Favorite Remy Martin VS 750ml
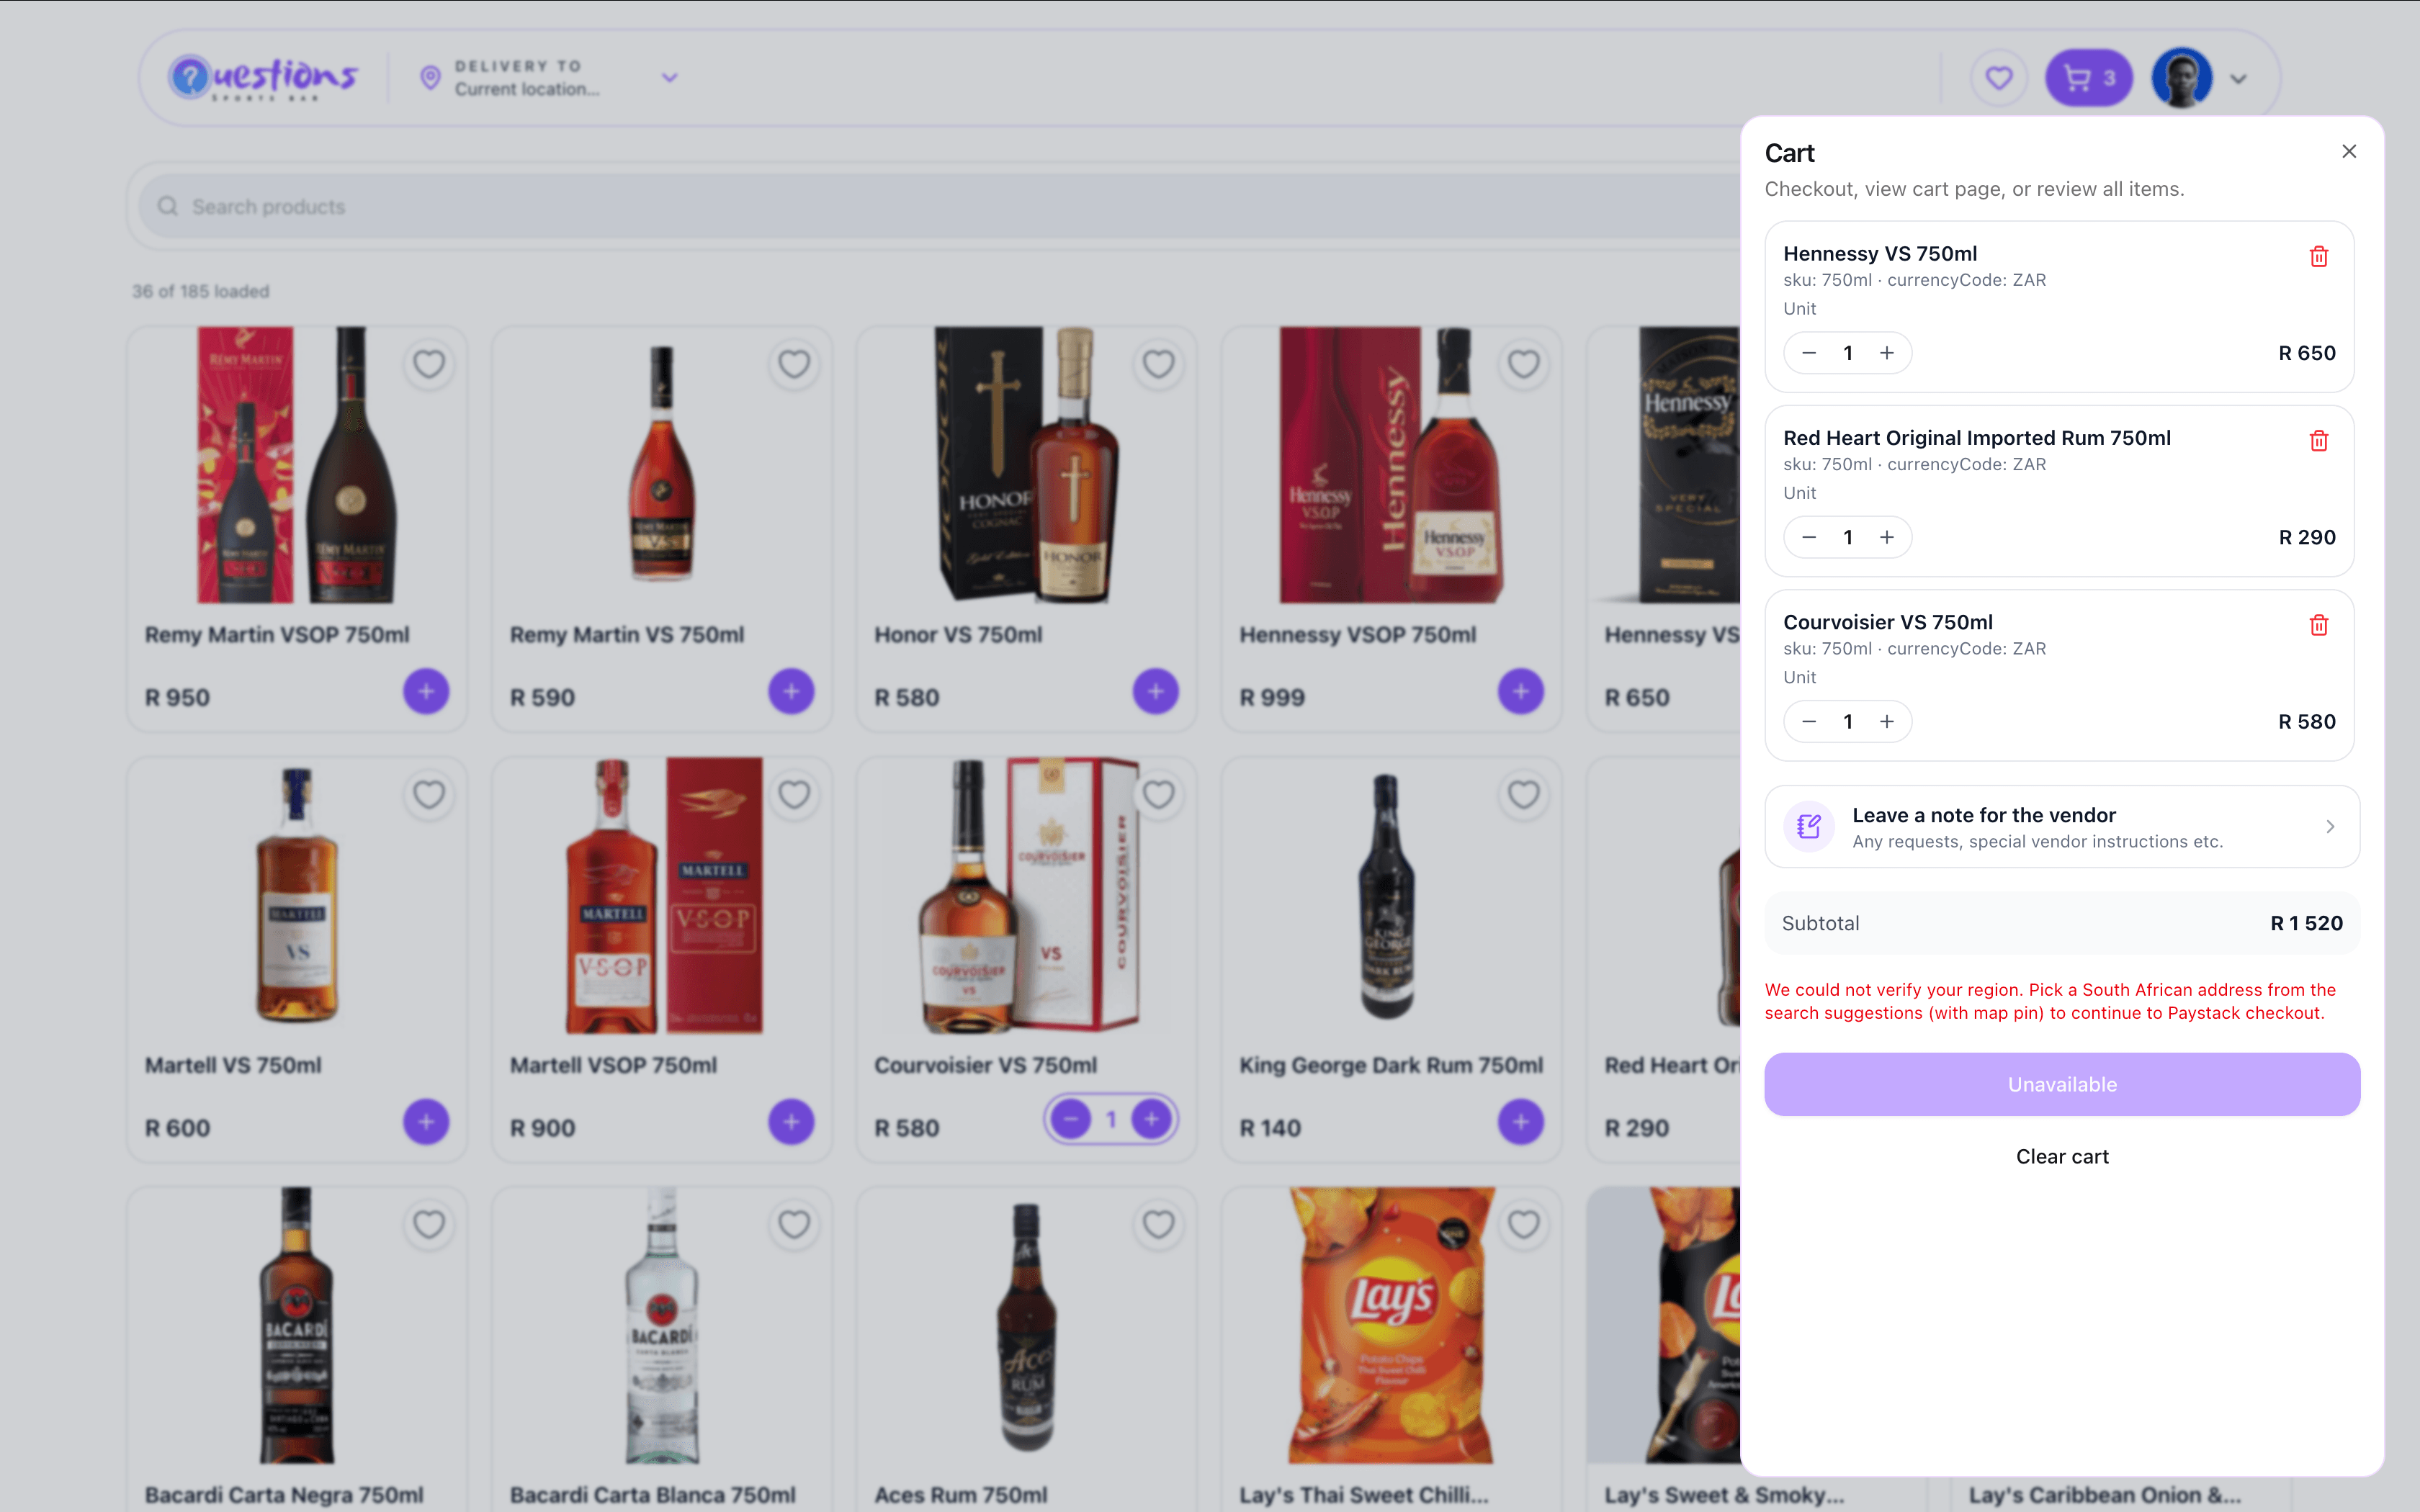The height and width of the screenshot is (1512, 2420). 794,364
